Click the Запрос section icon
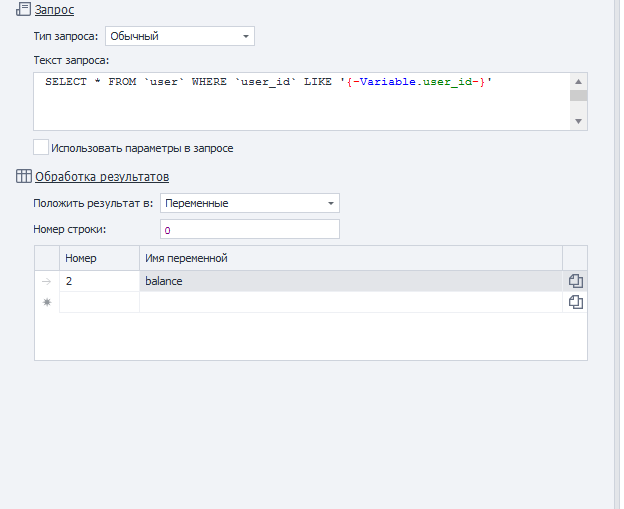 point(23,9)
